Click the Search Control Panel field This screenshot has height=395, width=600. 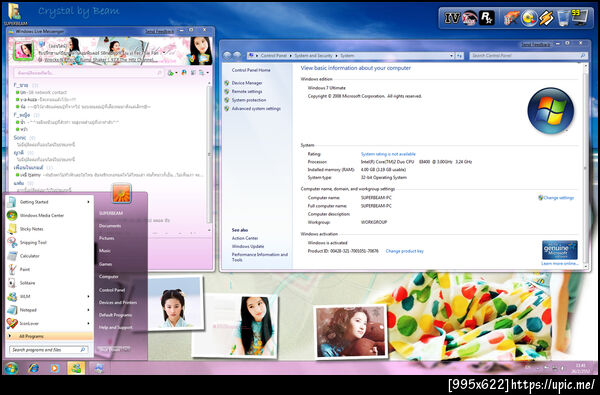pos(528,56)
